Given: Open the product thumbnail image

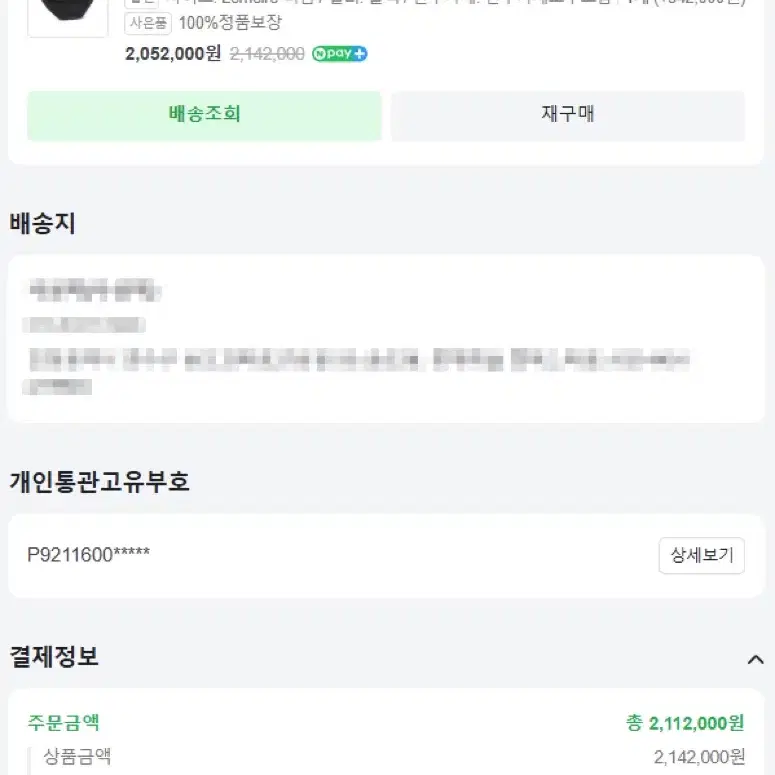Looking at the screenshot, I should (x=68, y=15).
